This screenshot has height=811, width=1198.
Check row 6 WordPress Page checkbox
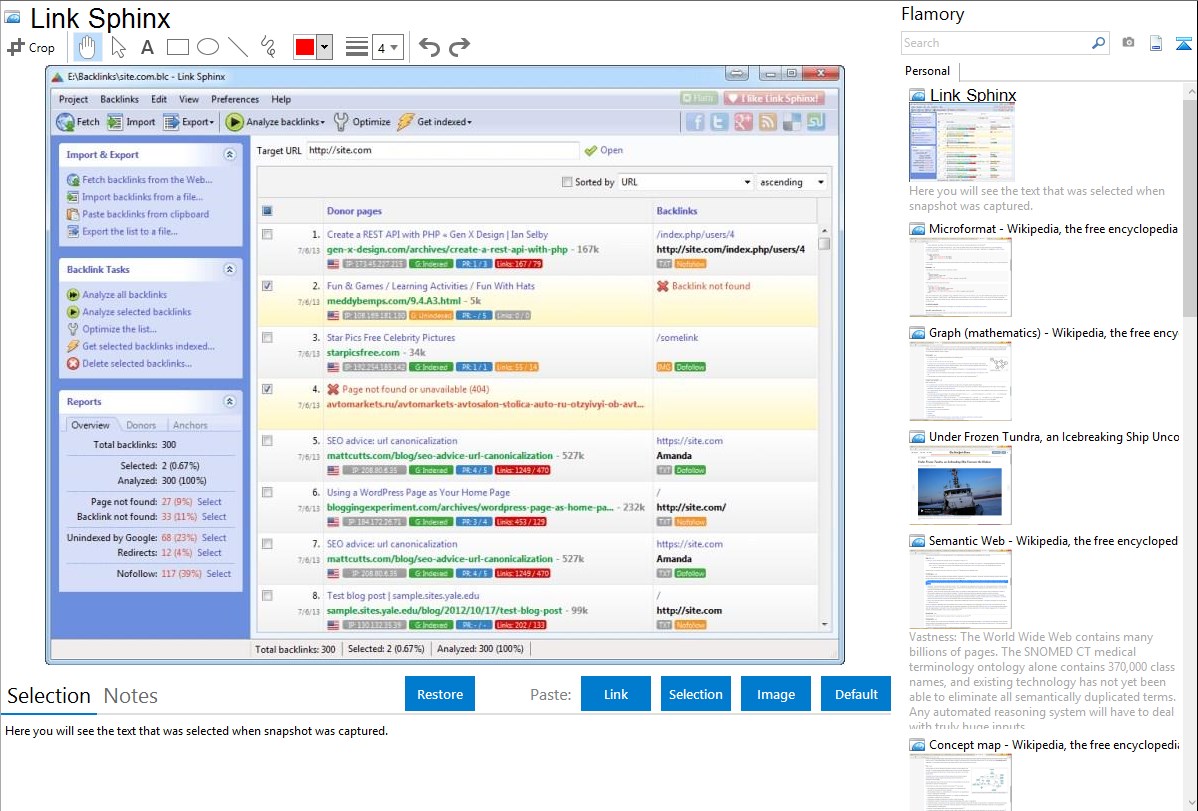tap(267, 492)
